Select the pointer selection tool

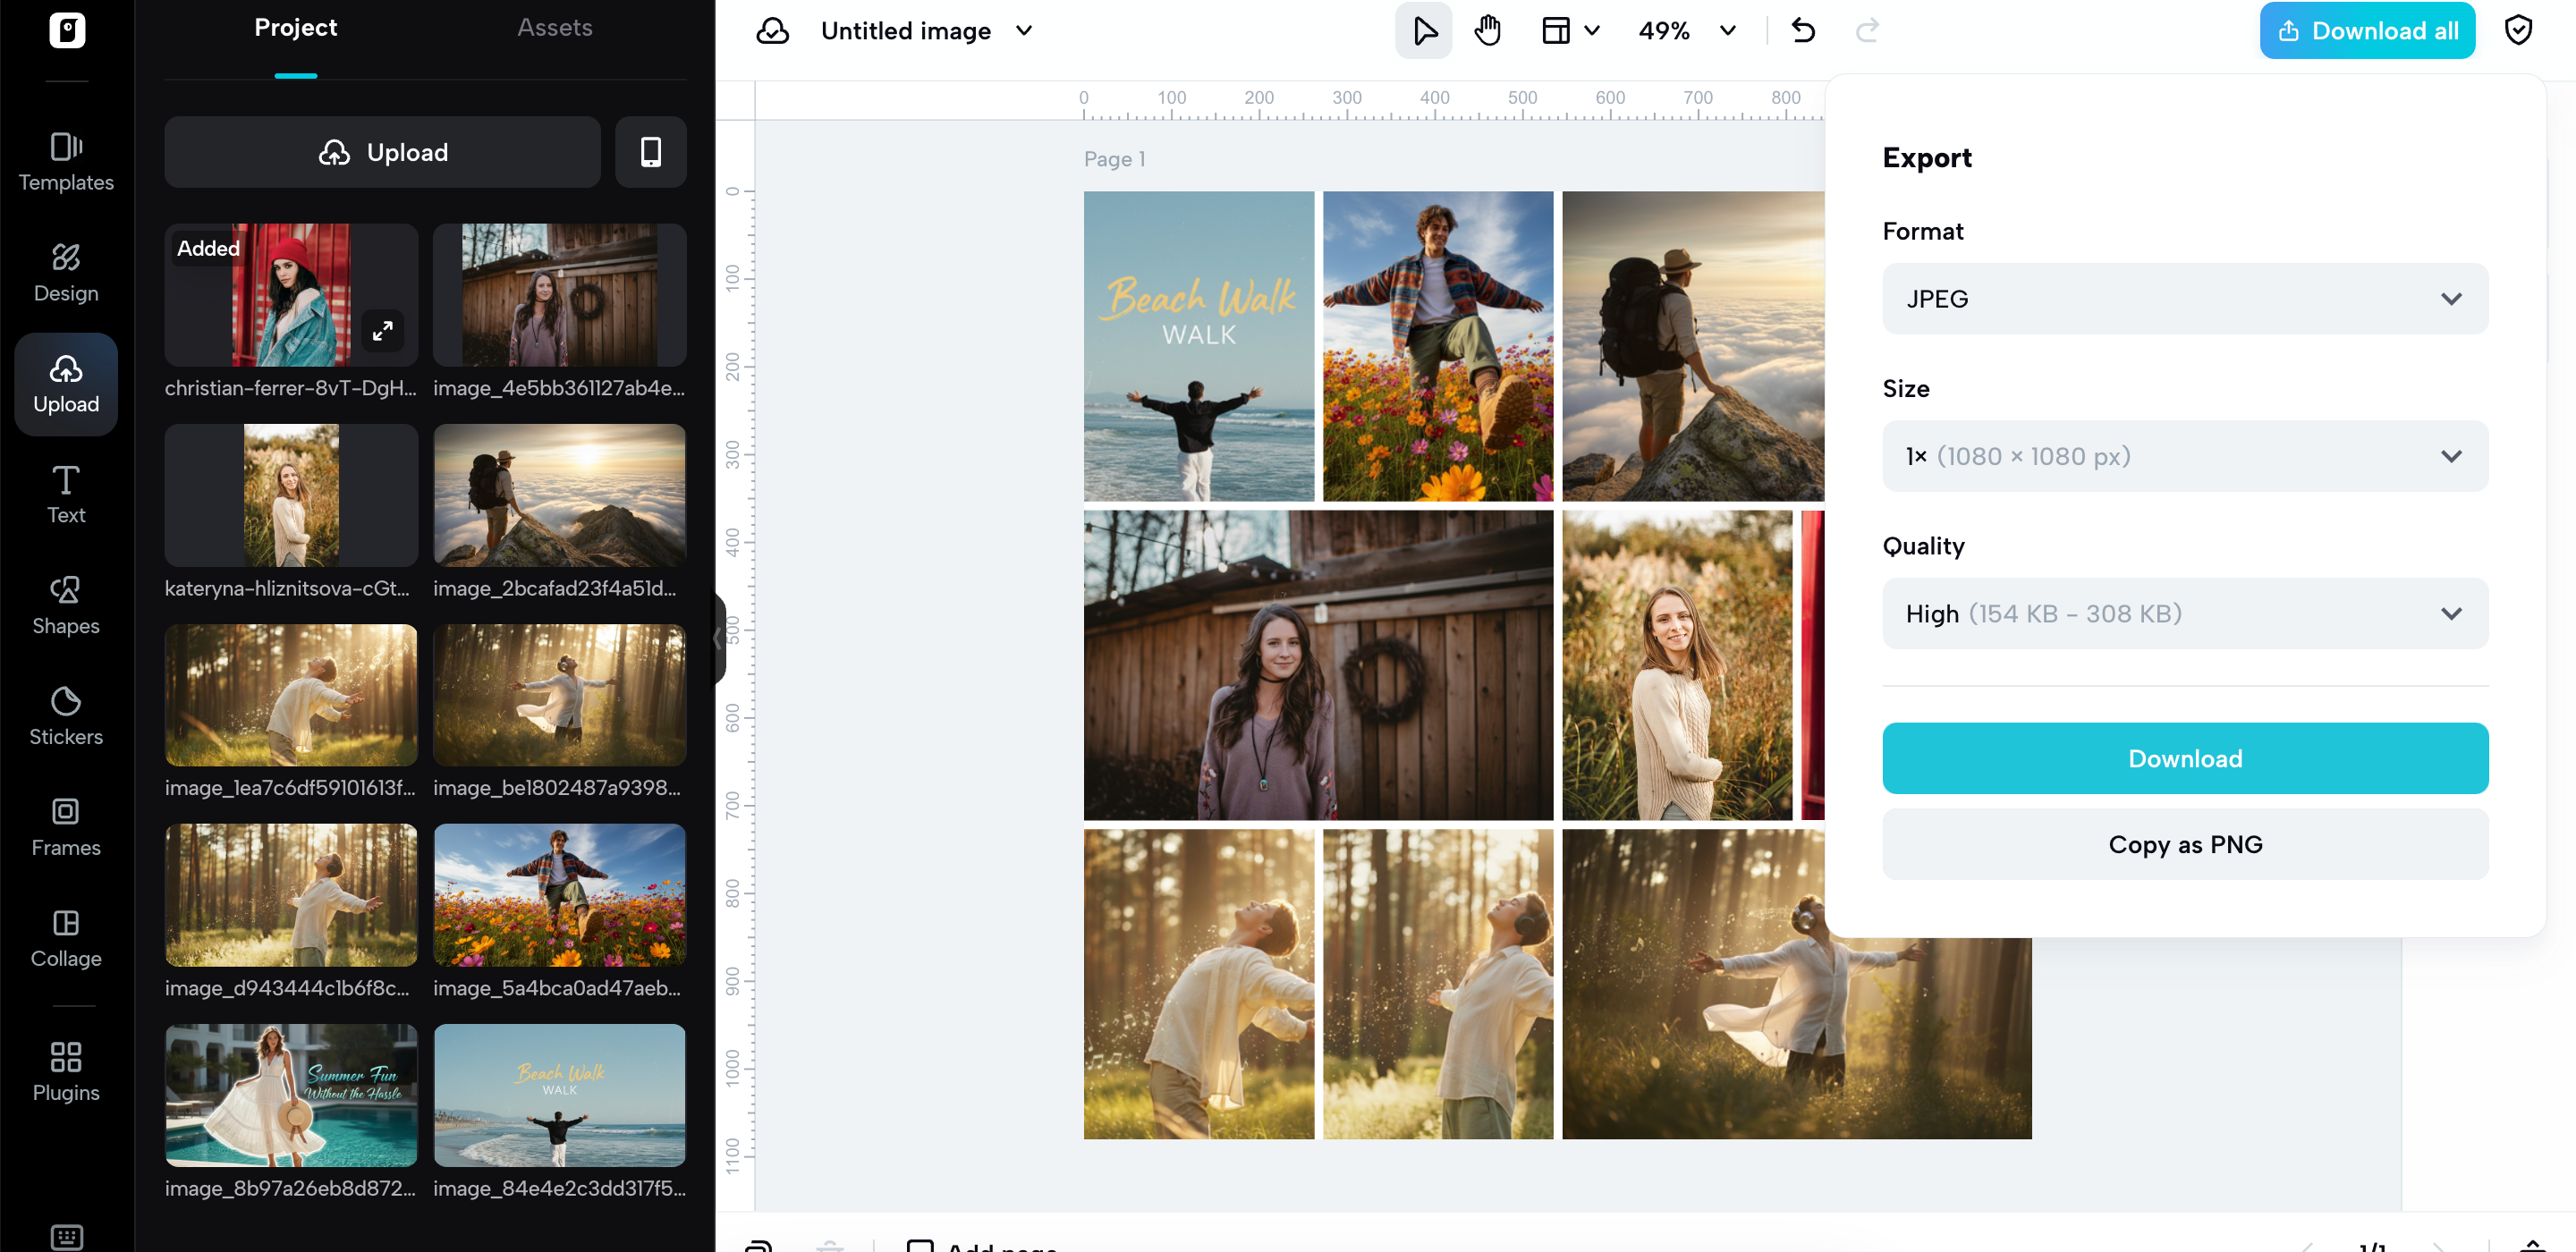1424,31
